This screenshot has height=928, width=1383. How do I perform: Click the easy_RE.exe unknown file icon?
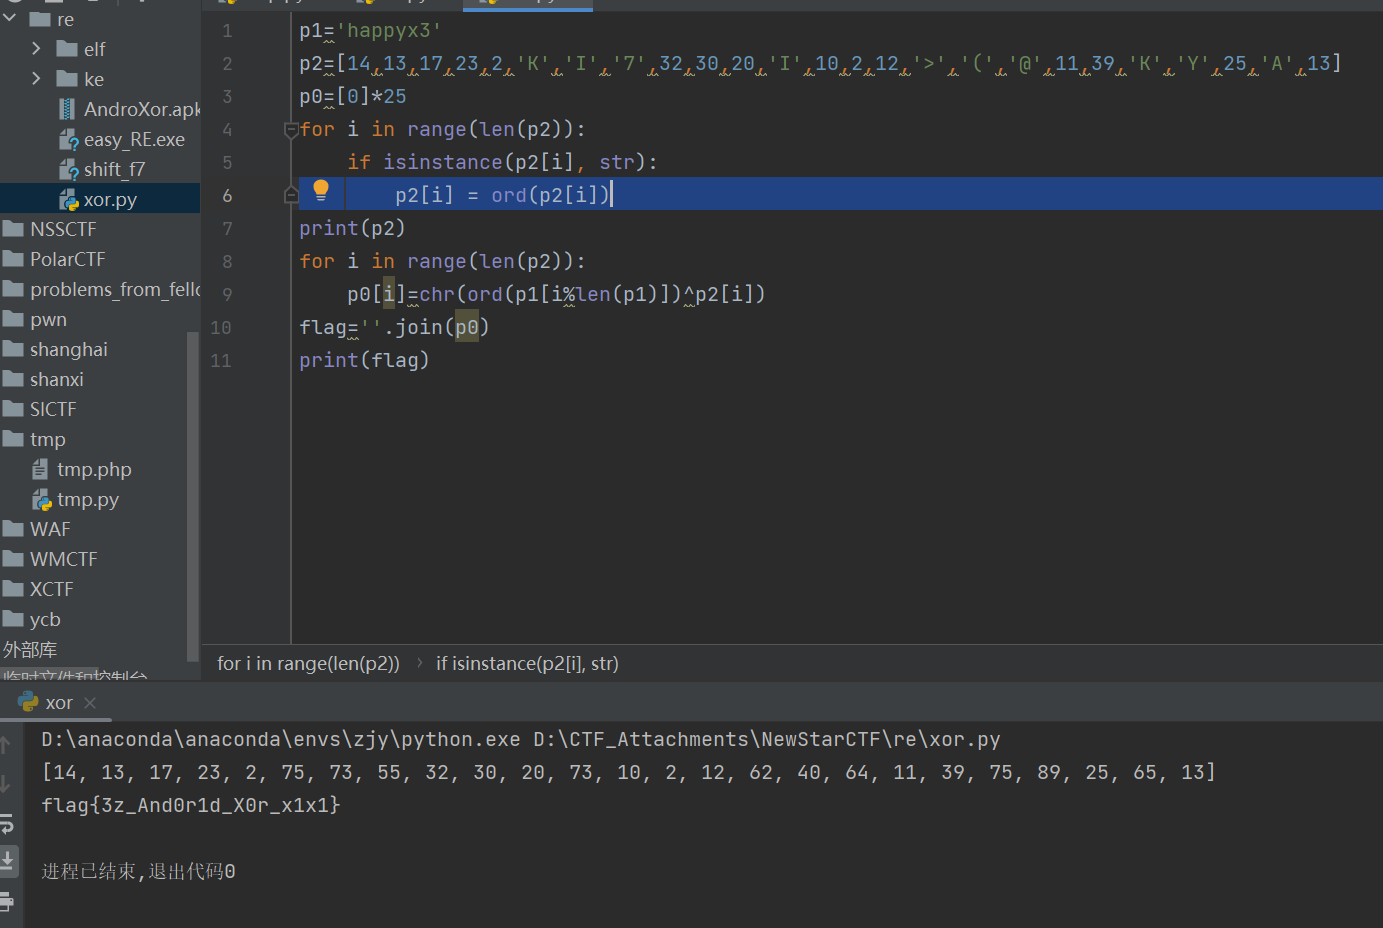68,139
